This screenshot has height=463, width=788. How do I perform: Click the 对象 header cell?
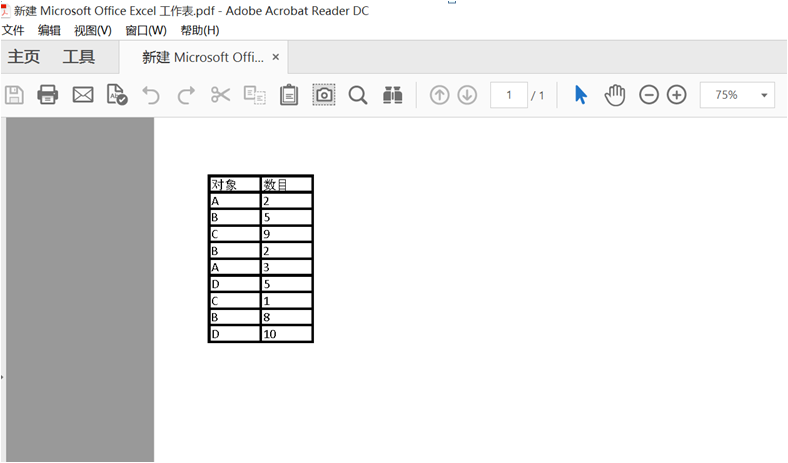coord(235,184)
